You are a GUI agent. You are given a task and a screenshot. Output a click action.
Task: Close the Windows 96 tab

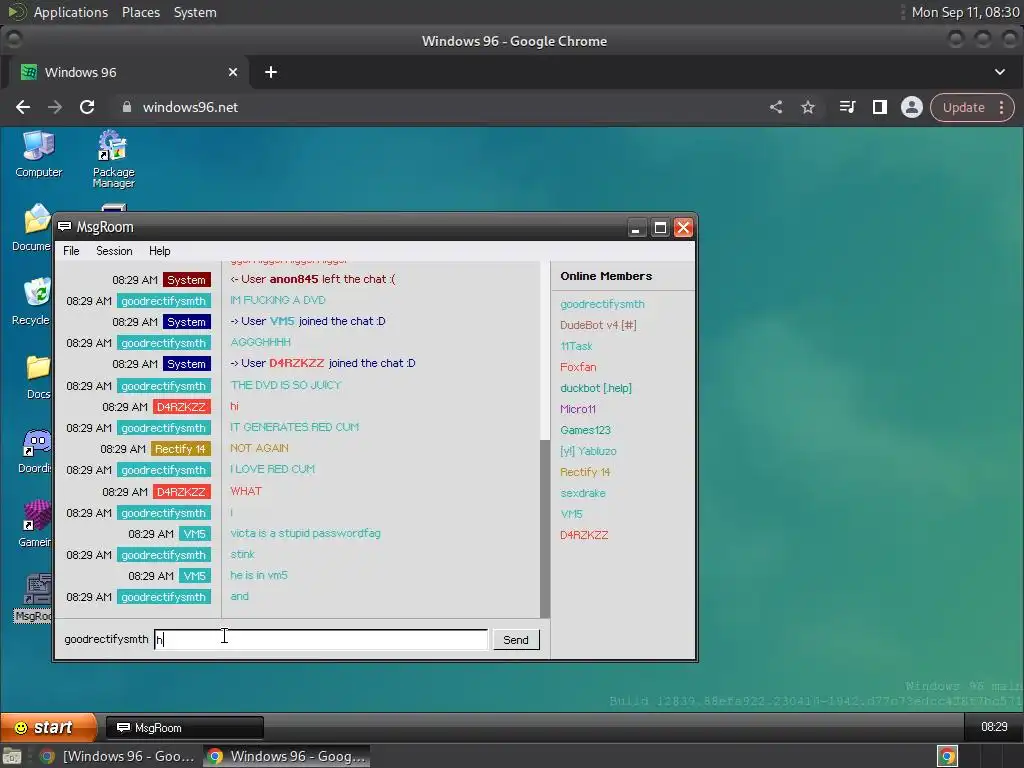[232, 72]
